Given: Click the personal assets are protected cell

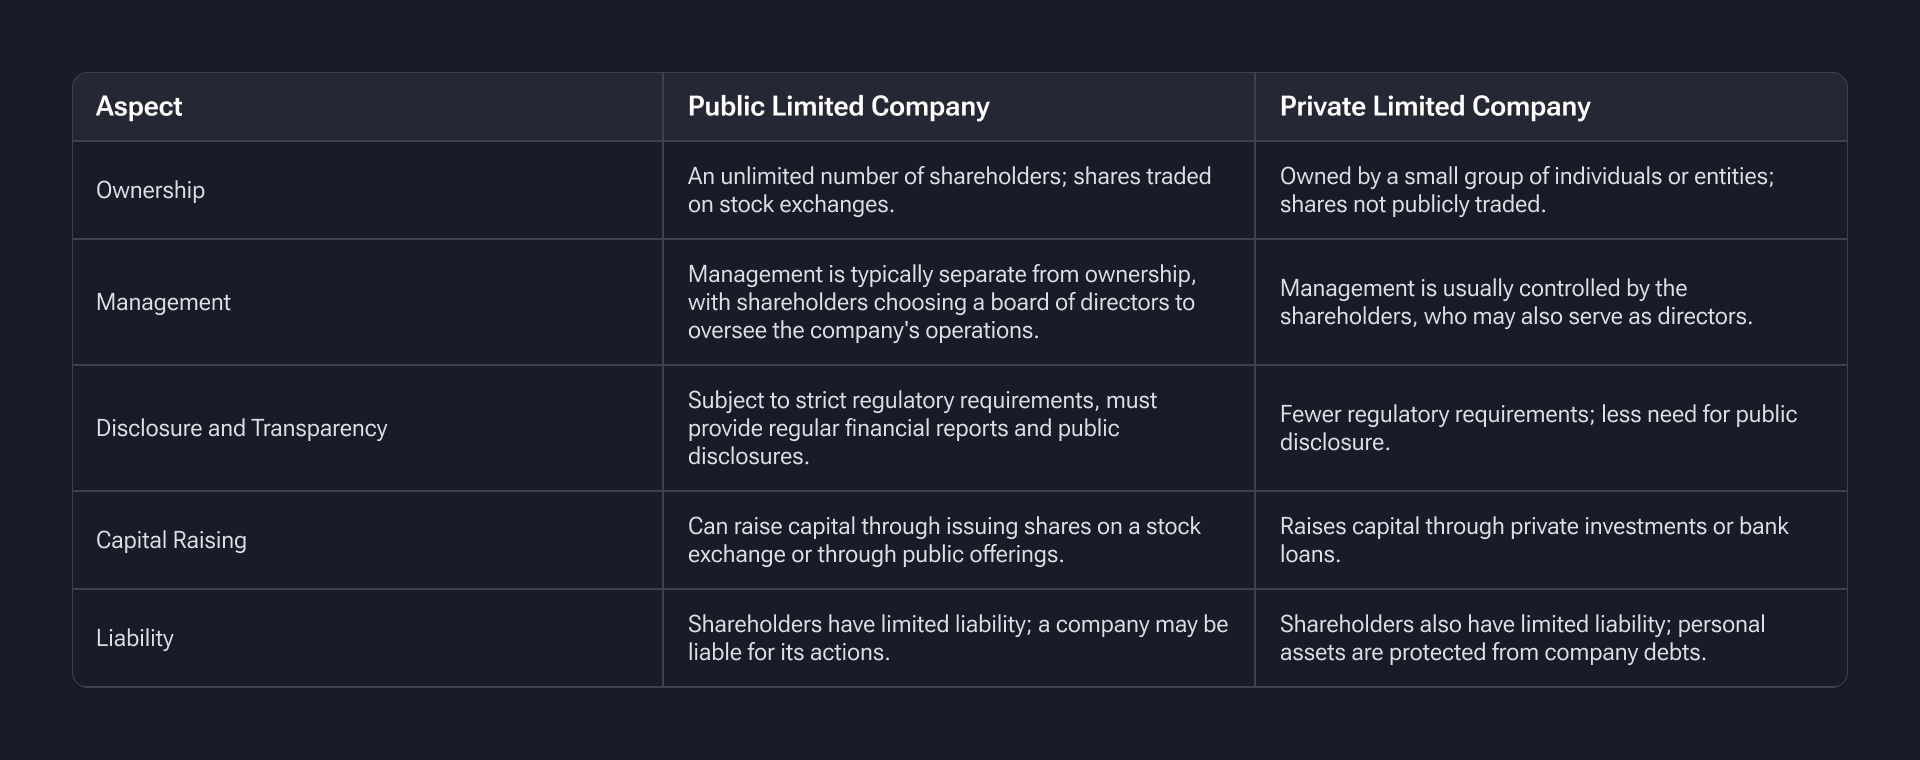Looking at the screenshot, I should pyautogui.click(x=1521, y=638).
